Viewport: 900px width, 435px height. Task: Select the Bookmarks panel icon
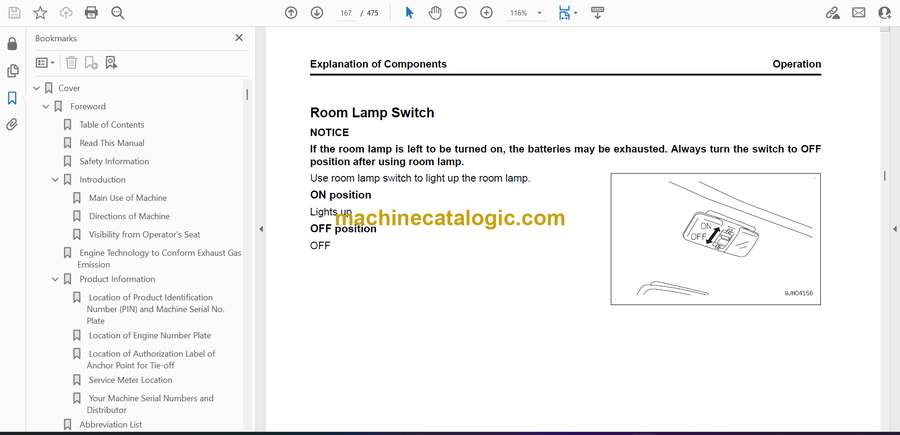pyautogui.click(x=12, y=98)
